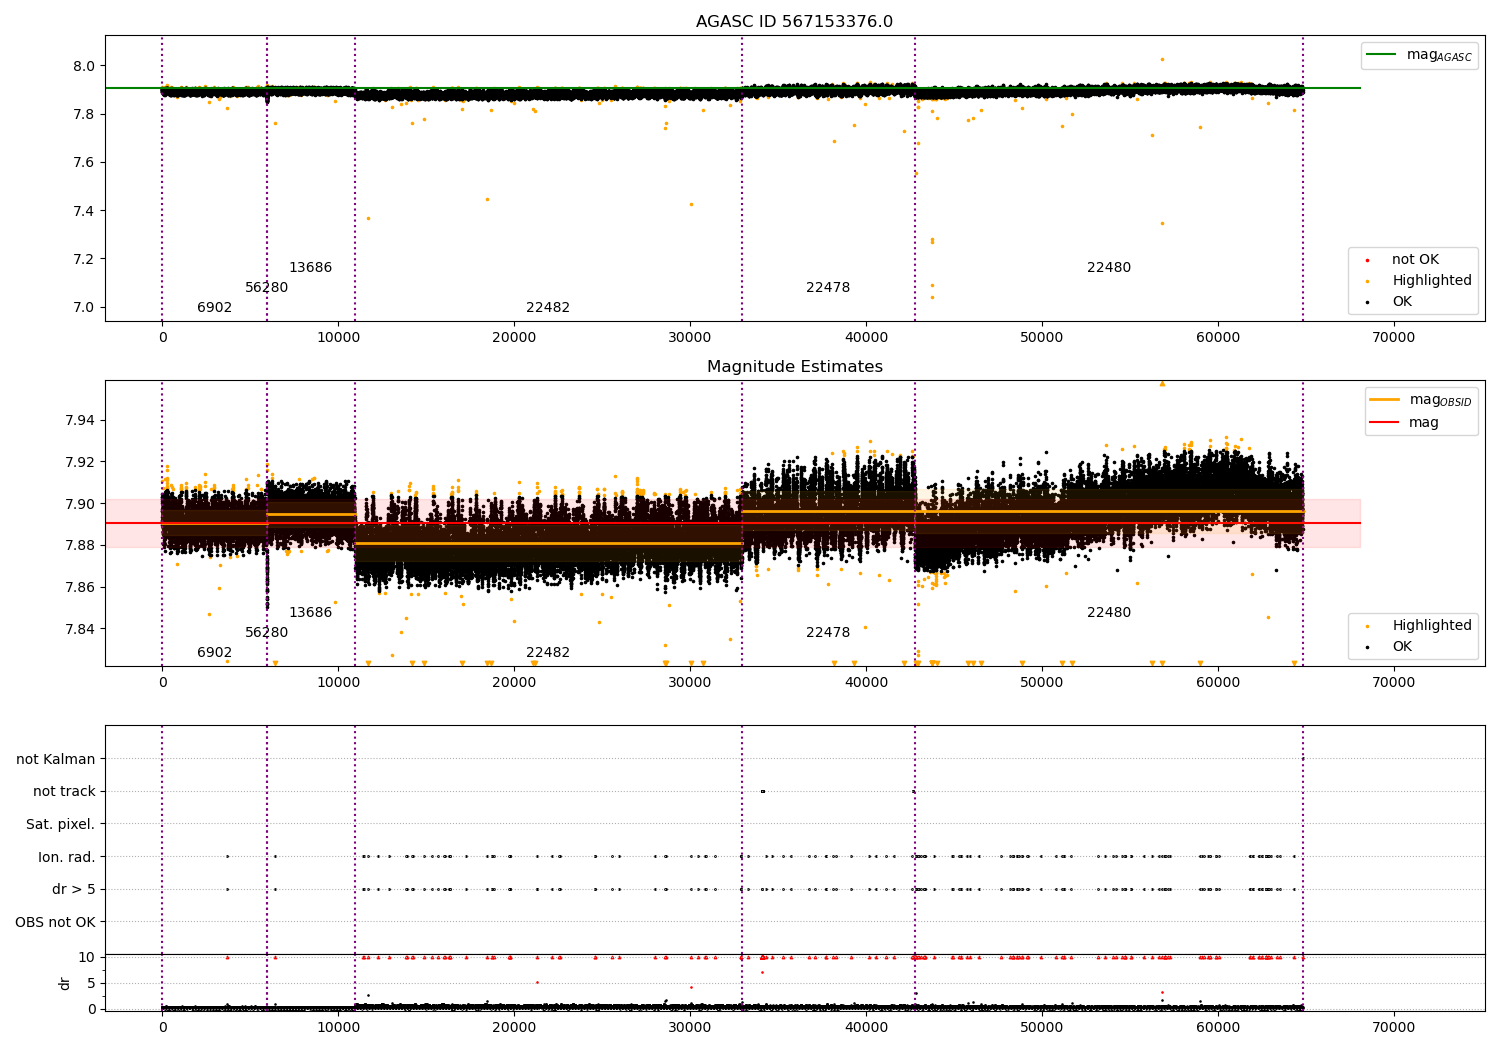Select the 'Sat. pixel.' row label

point(61,825)
